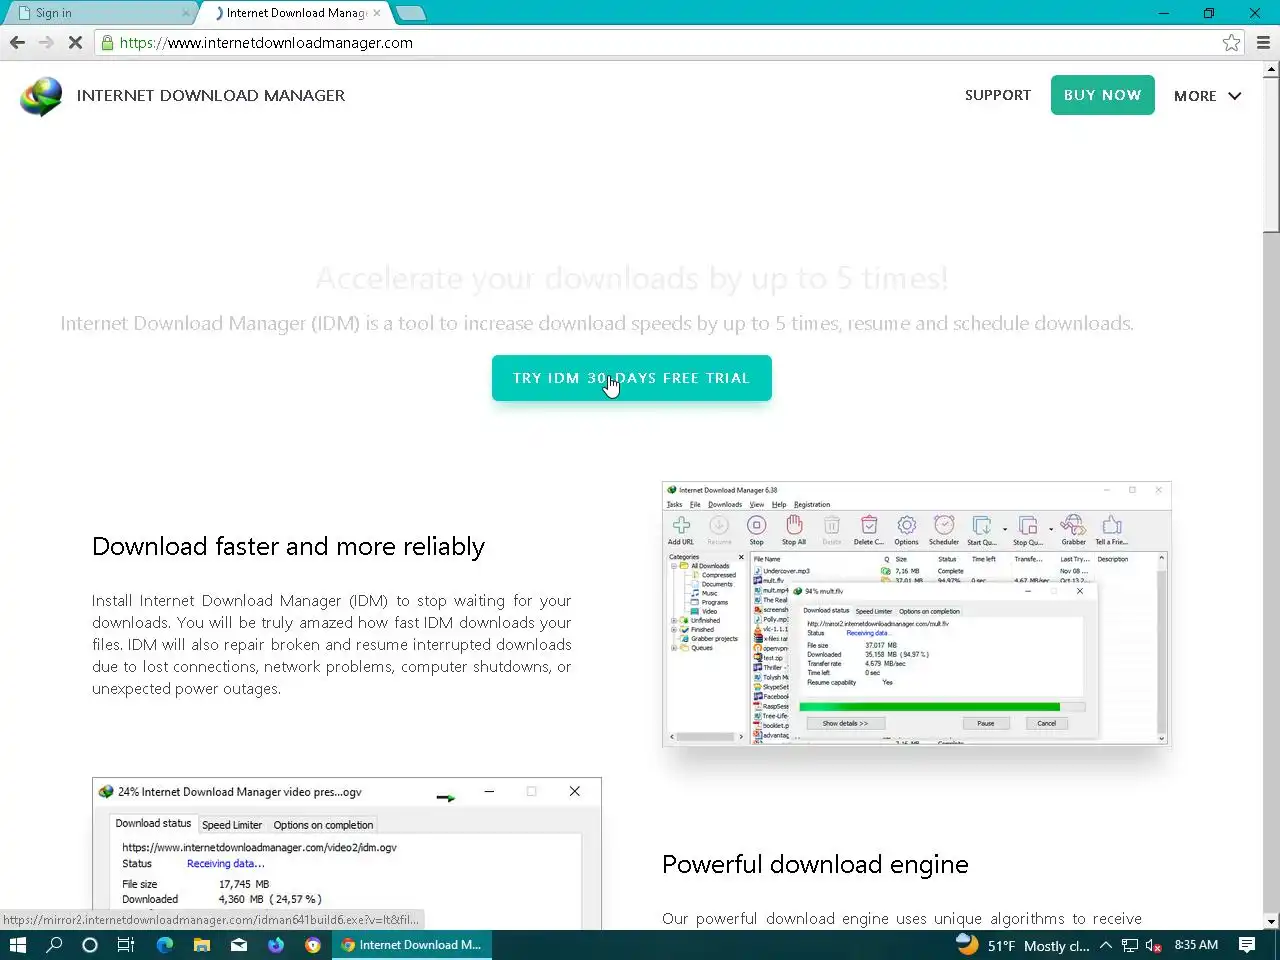Go back to the previous page
Screen dimensions: 1280x960
pos(17,43)
